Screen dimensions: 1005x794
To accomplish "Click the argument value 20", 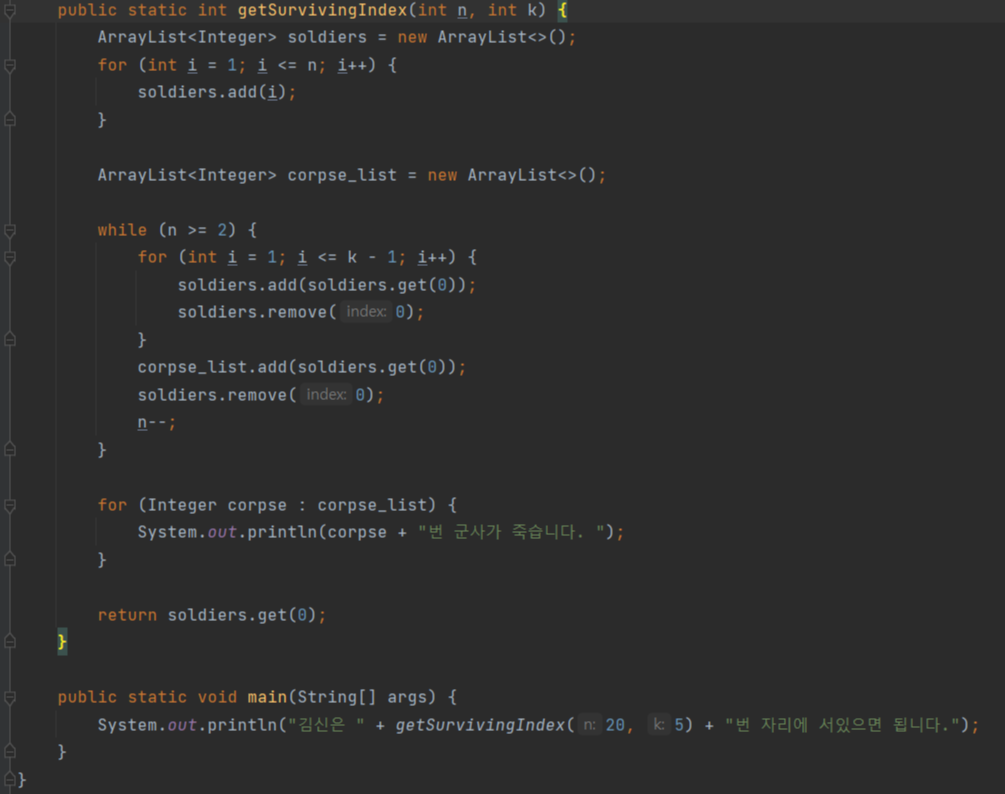I will (x=615, y=725).
